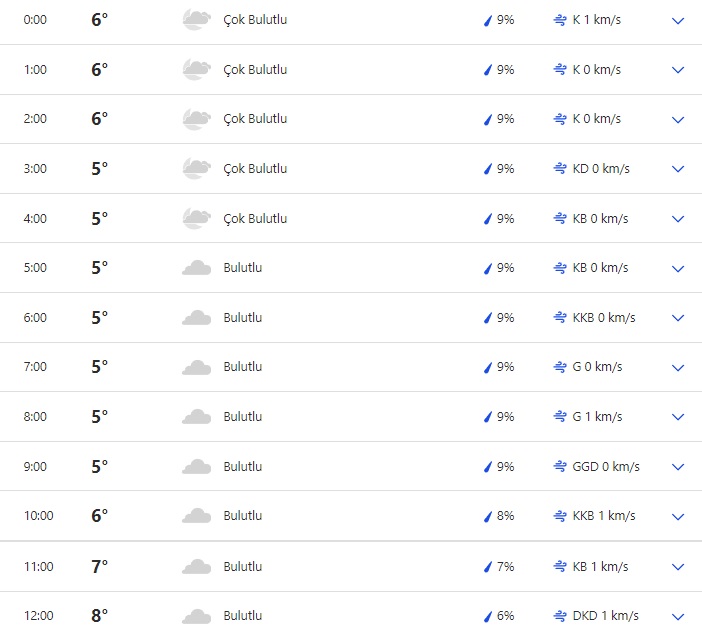Click the 10:00 time label

(39, 516)
